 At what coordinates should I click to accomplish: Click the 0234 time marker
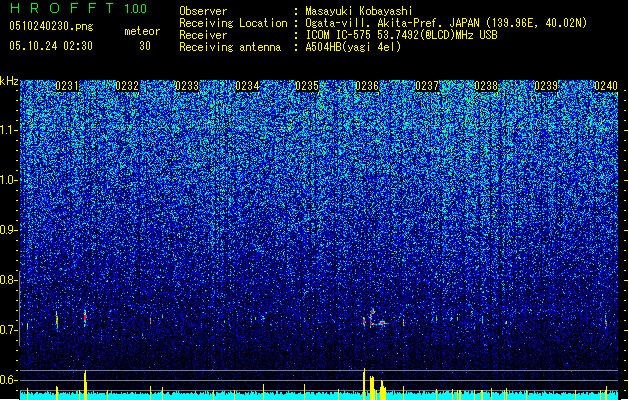point(247,86)
